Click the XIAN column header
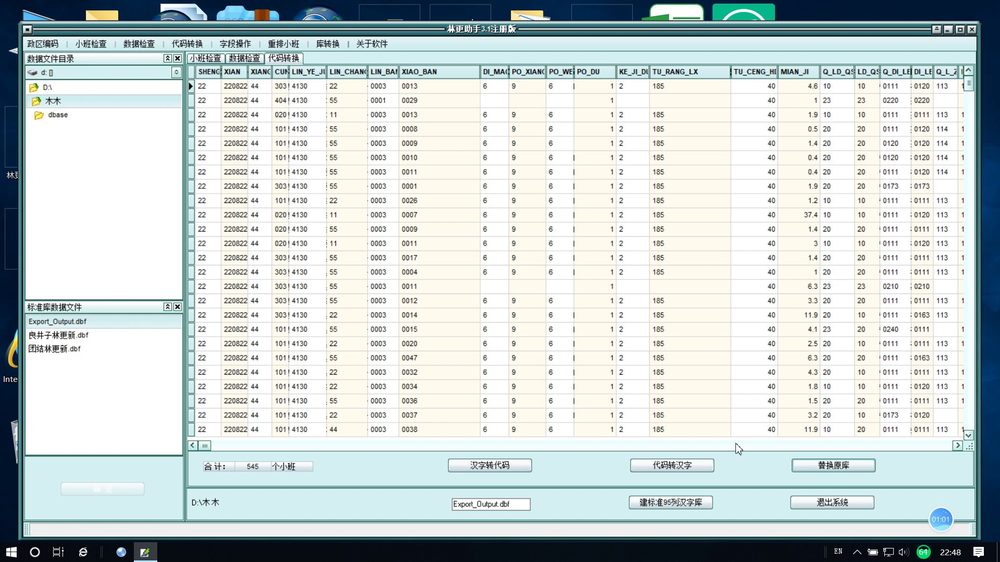1000x562 pixels. click(x=235, y=72)
